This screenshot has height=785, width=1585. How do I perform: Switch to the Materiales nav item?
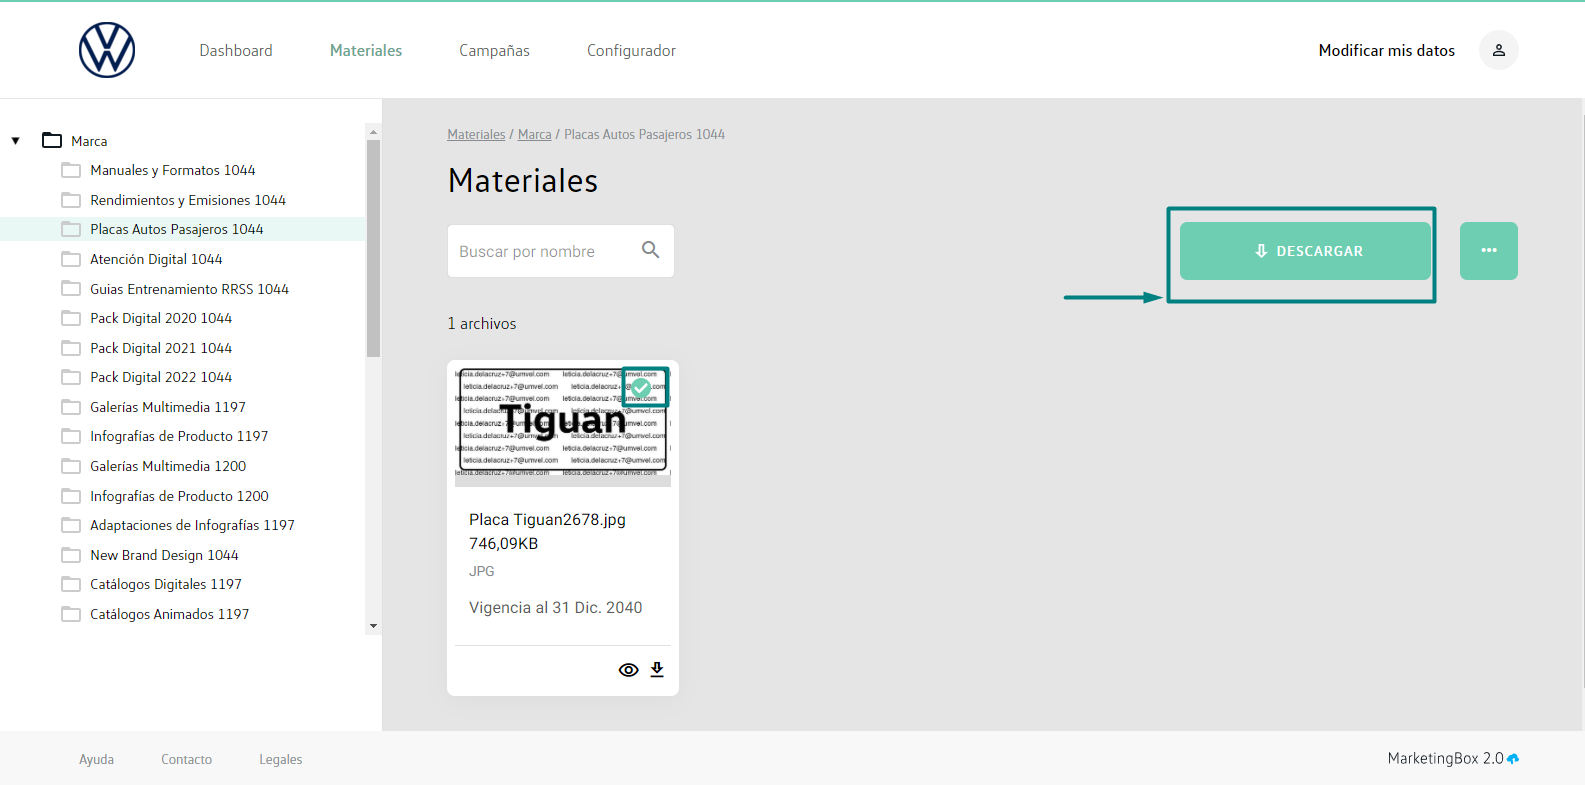366,50
